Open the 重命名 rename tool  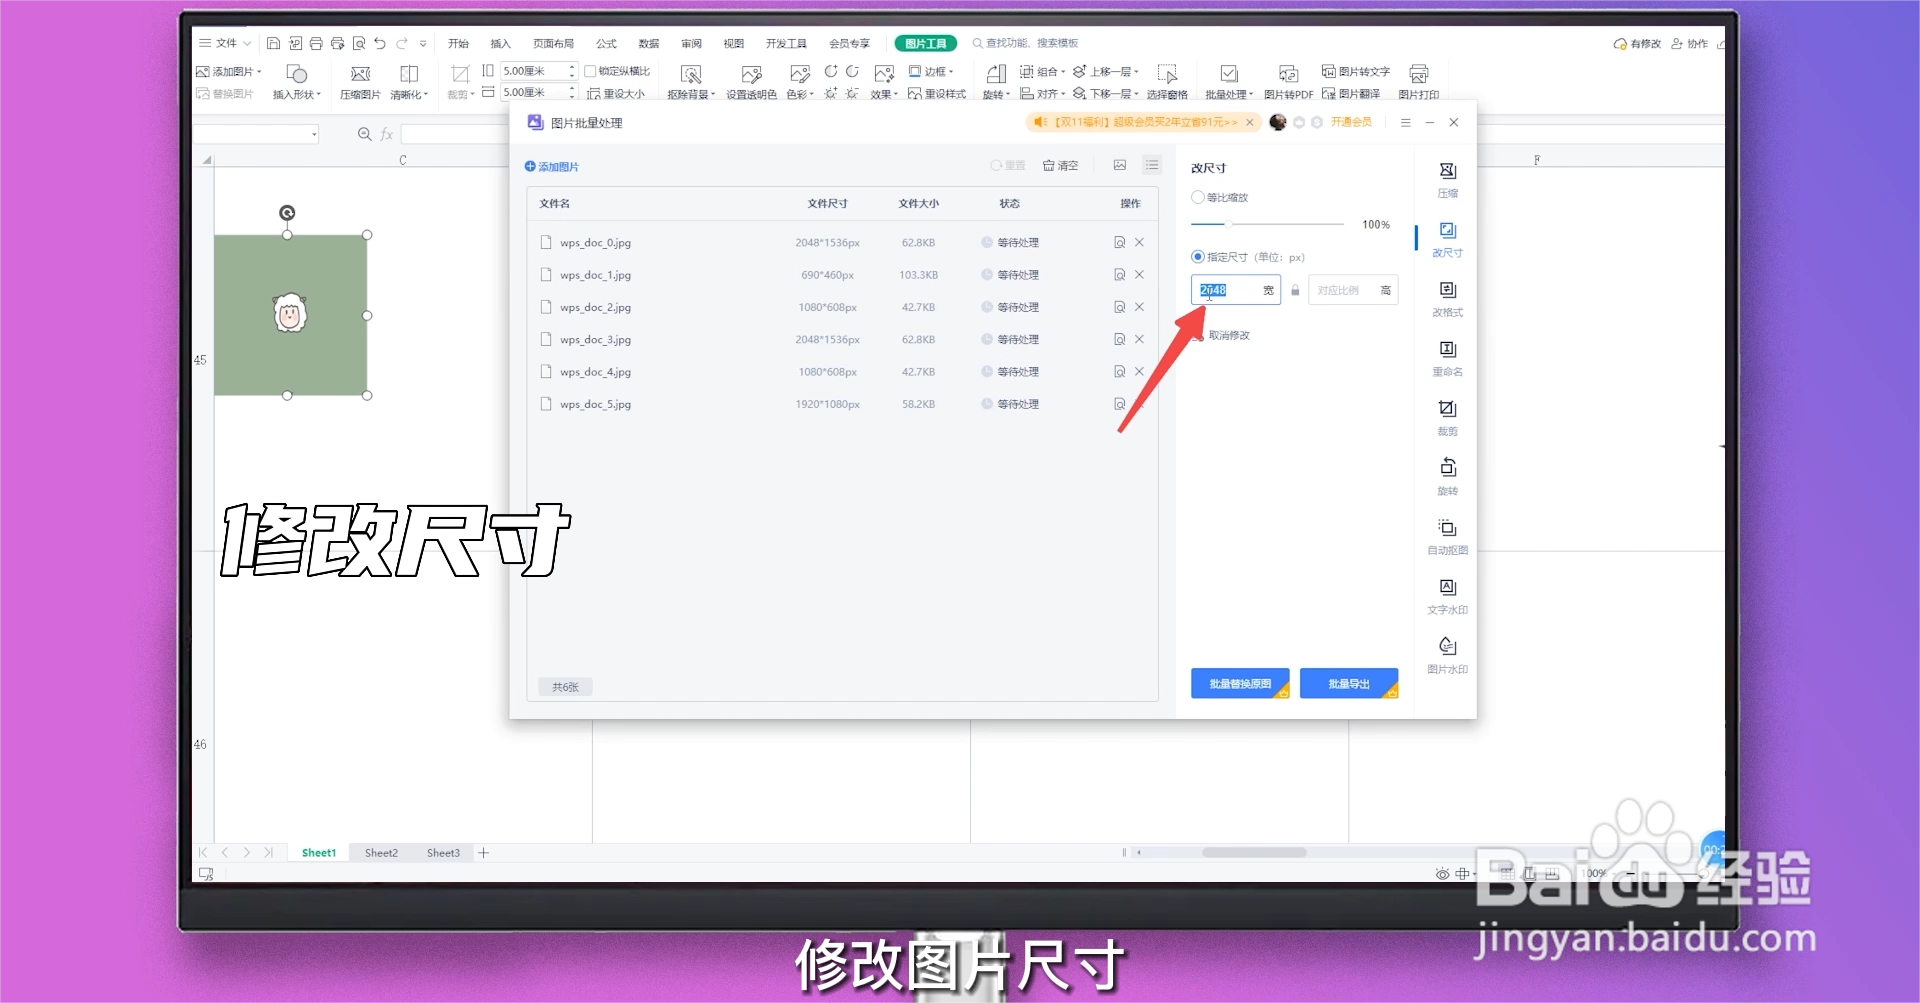[1447, 357]
